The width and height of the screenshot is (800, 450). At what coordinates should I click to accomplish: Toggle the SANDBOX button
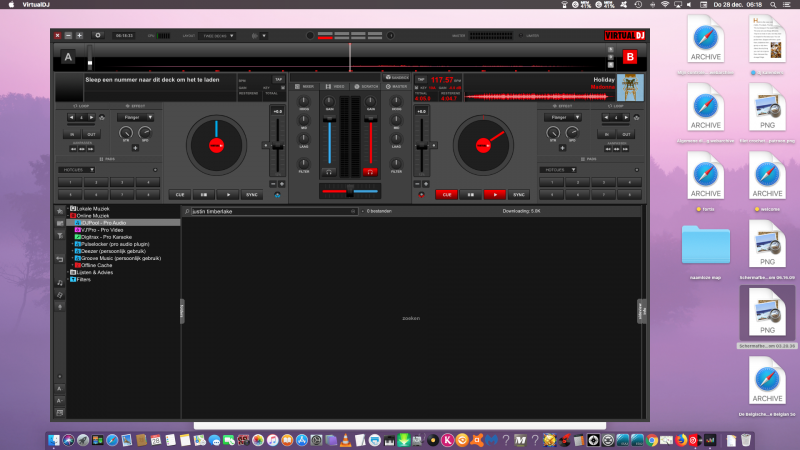[396, 78]
